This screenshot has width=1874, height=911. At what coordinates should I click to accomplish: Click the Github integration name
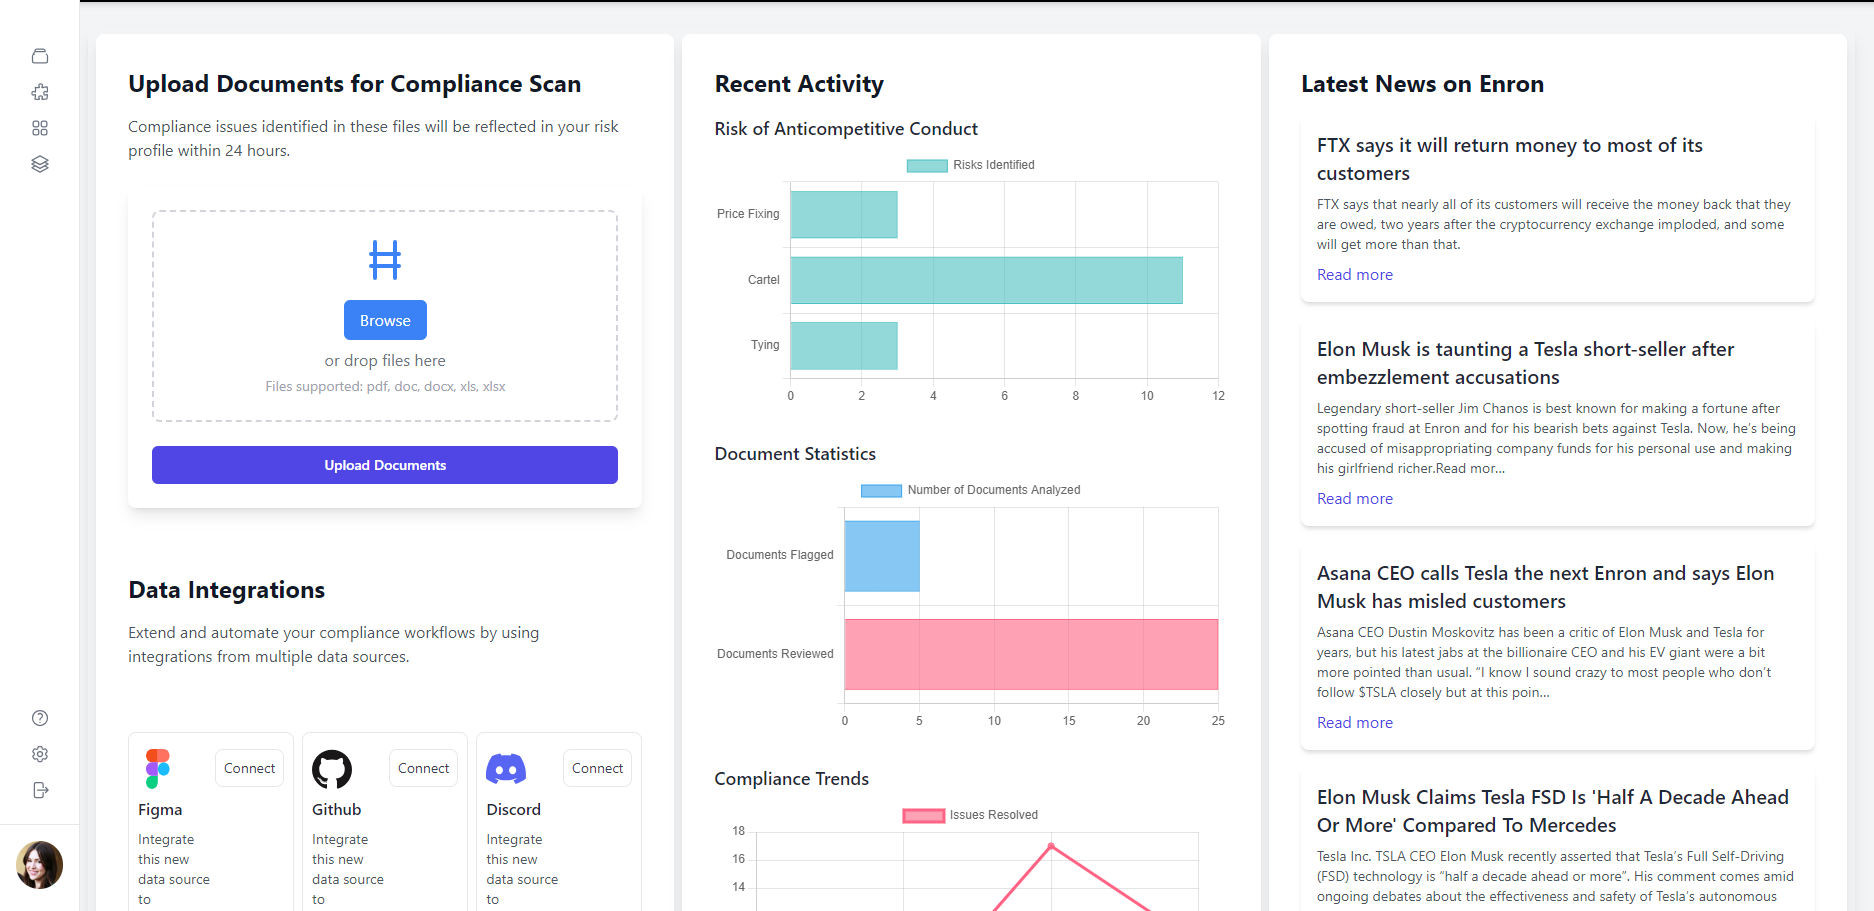[x=336, y=809]
